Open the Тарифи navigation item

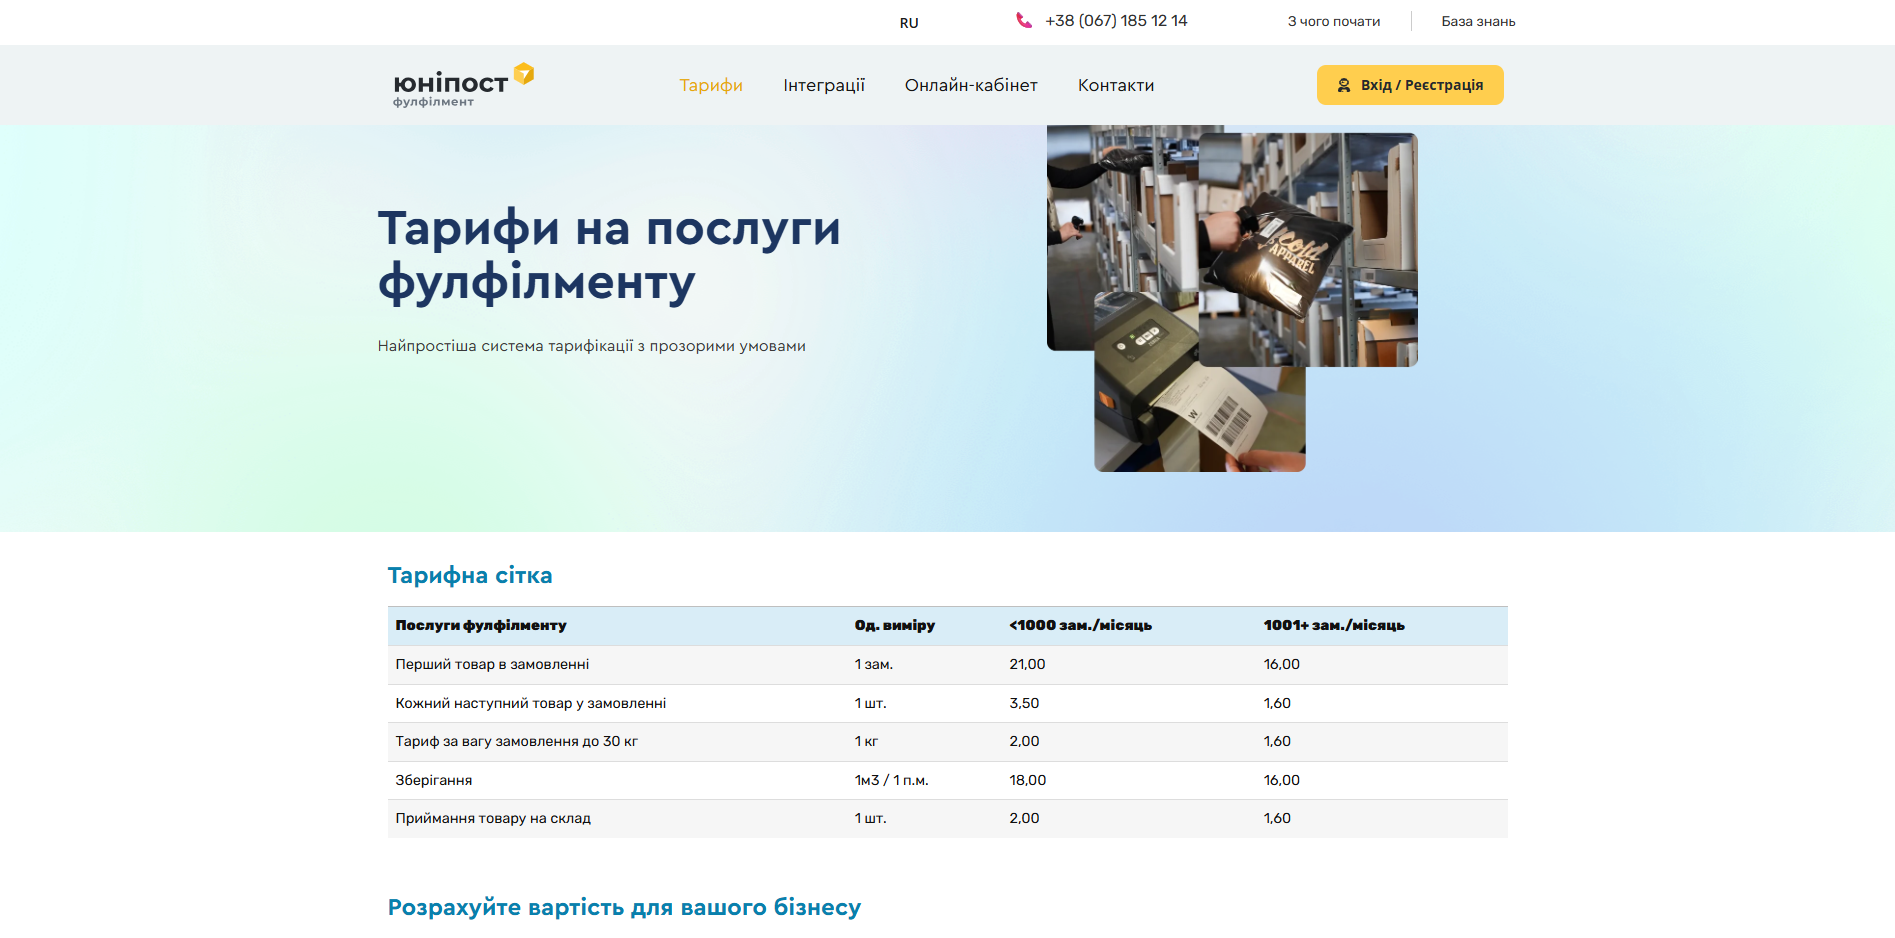(x=711, y=85)
